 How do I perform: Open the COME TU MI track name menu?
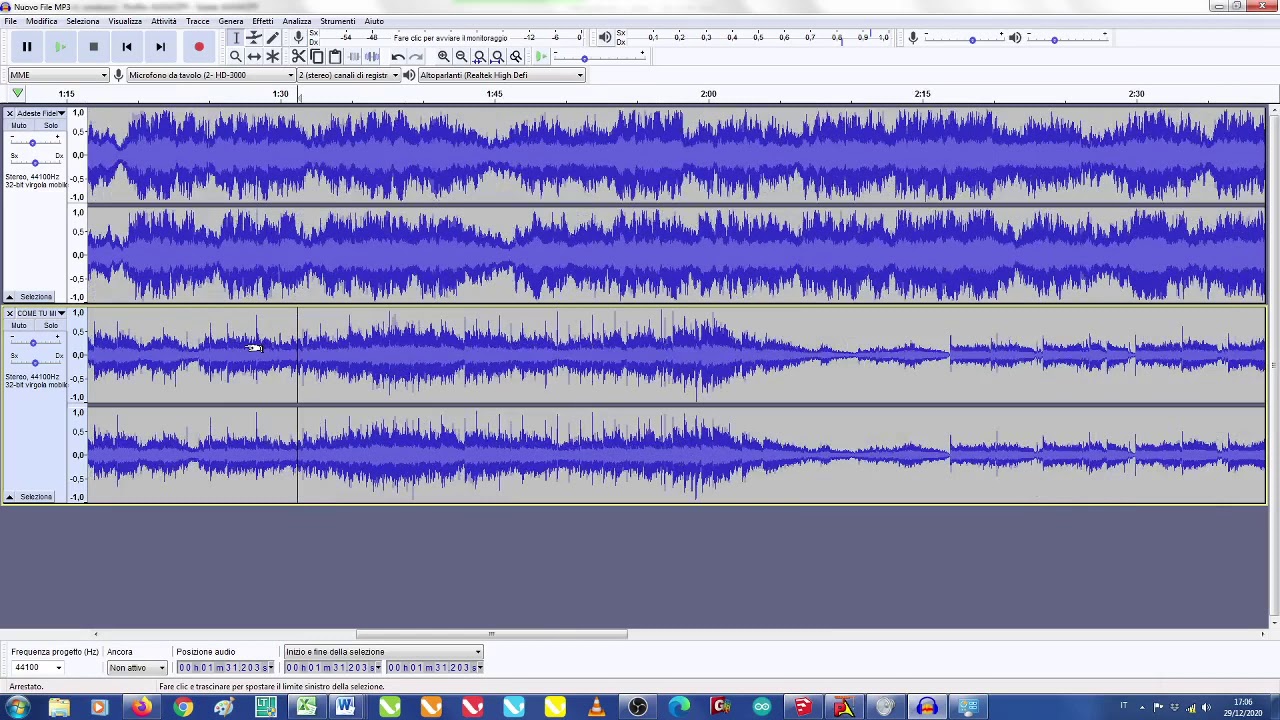41,314
